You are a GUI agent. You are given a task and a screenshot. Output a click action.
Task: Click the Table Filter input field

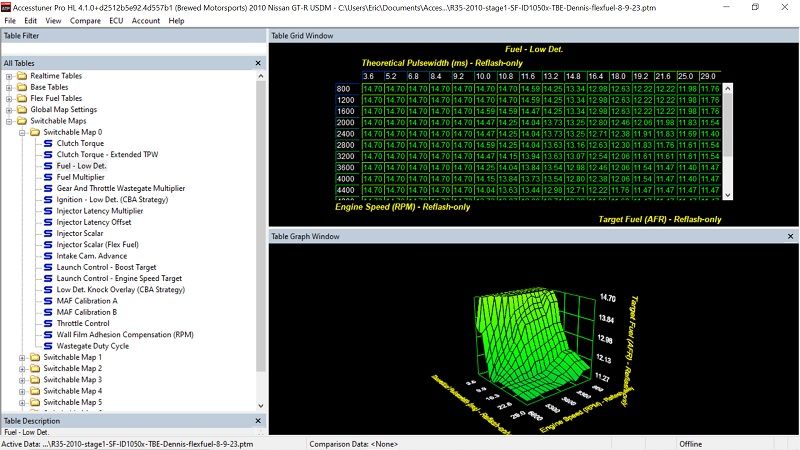tap(134, 49)
